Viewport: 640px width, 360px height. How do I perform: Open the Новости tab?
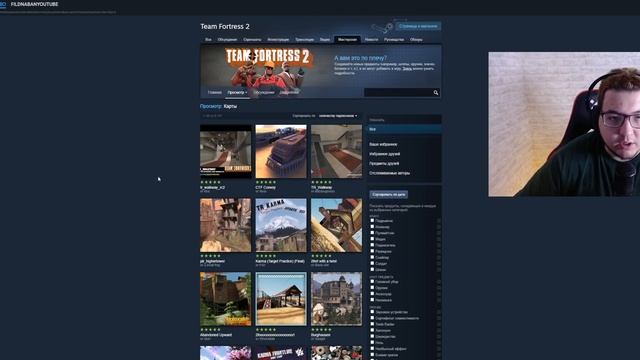pyautogui.click(x=371, y=40)
